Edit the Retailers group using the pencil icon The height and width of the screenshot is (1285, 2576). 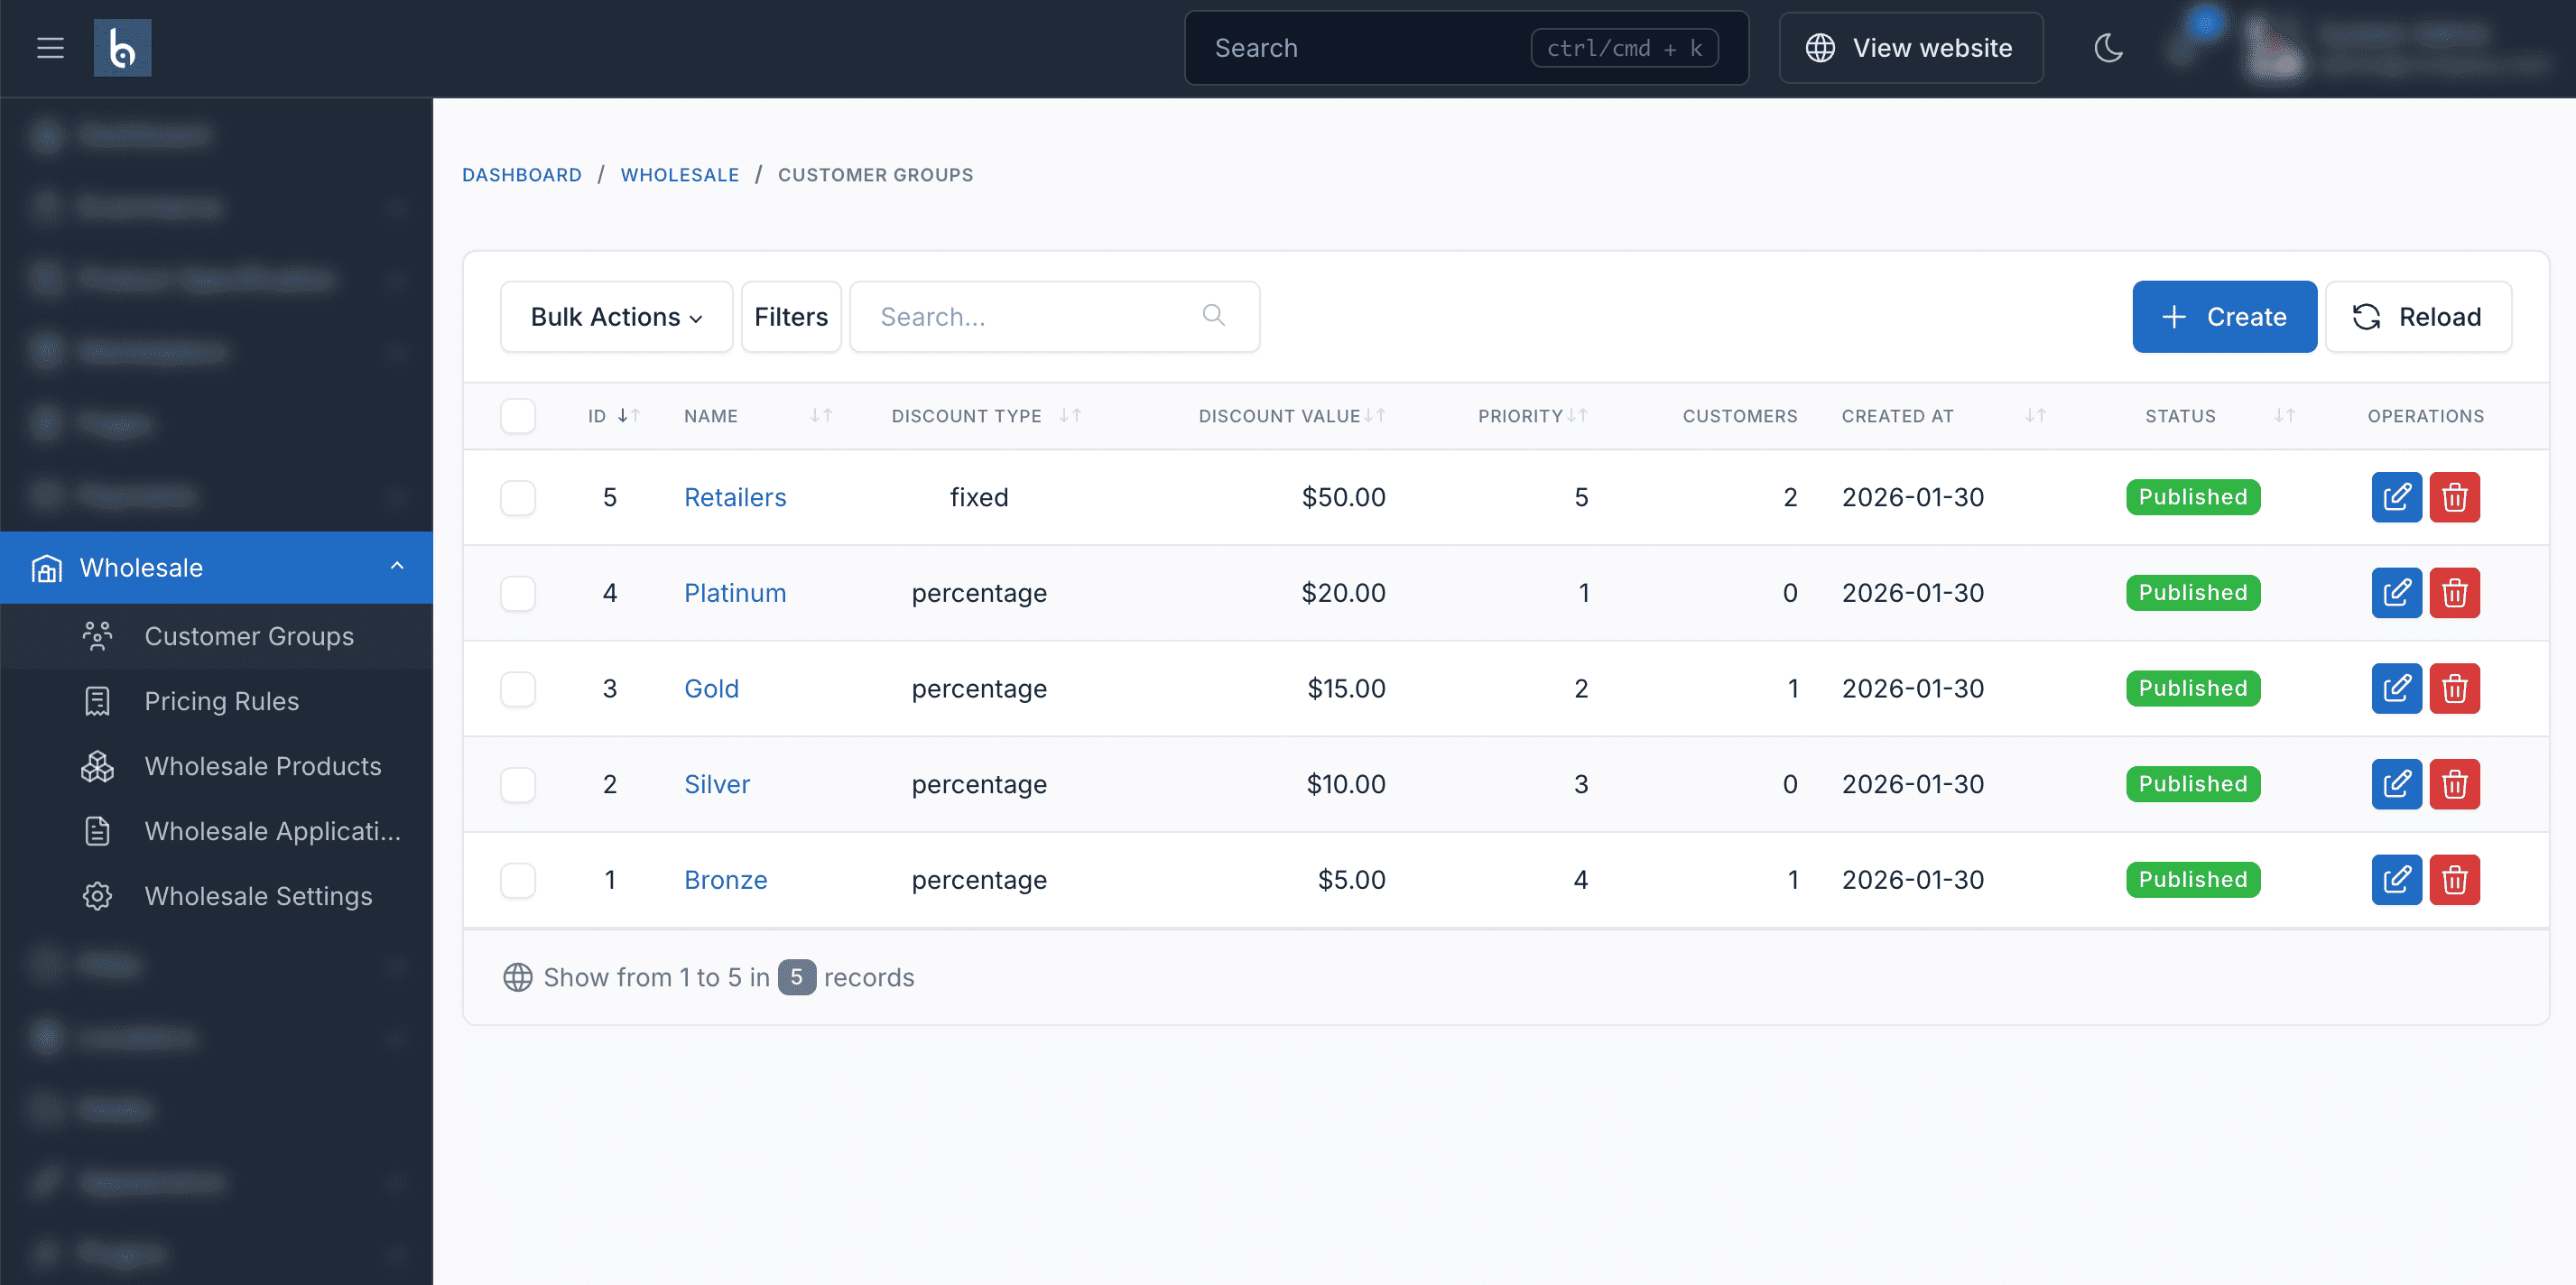click(x=2396, y=497)
